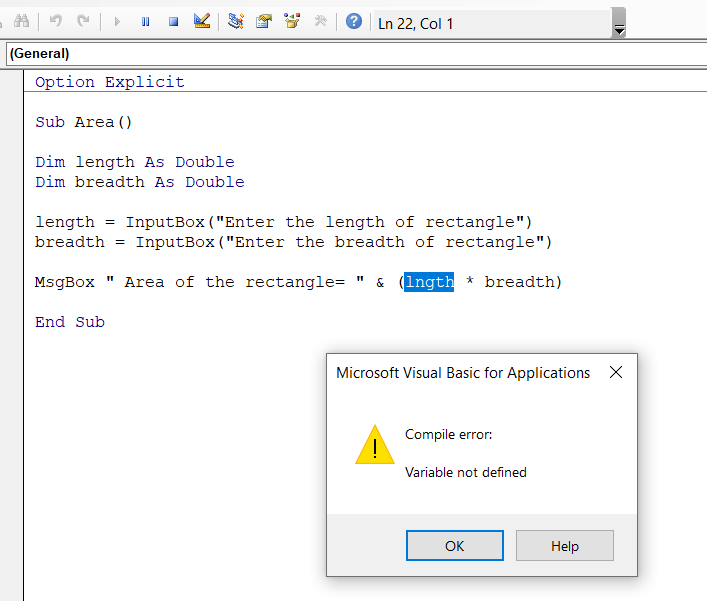The height and width of the screenshot is (601, 707).
Task: Open the Object Browser icon
Action: click(x=292, y=21)
